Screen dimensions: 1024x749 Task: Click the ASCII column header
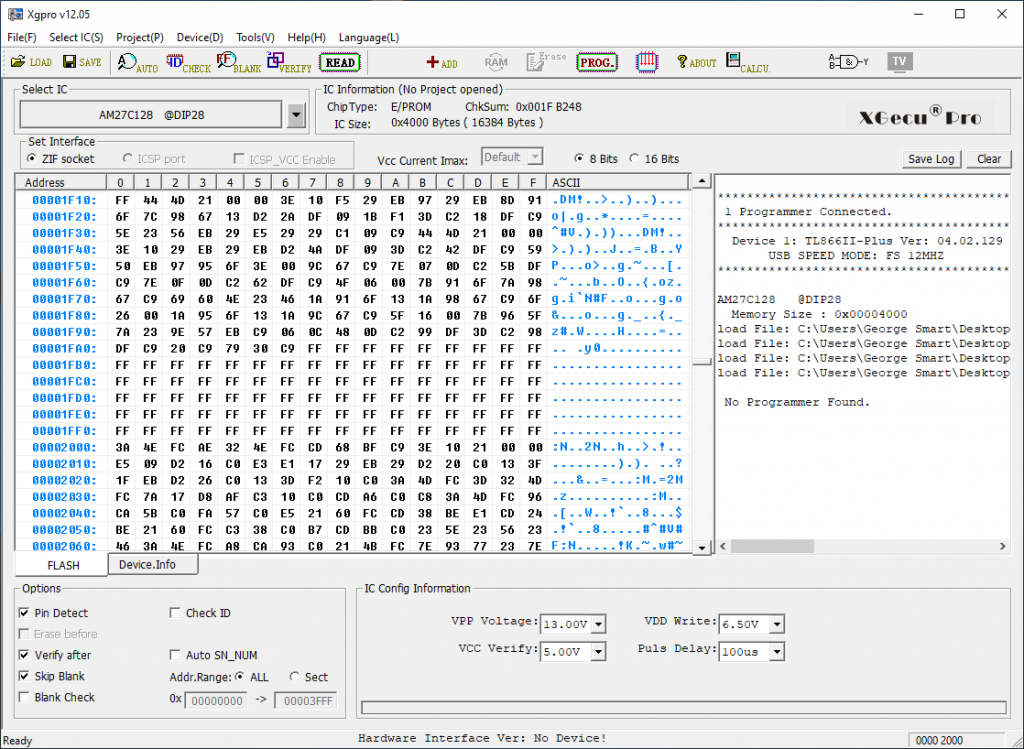coord(618,183)
